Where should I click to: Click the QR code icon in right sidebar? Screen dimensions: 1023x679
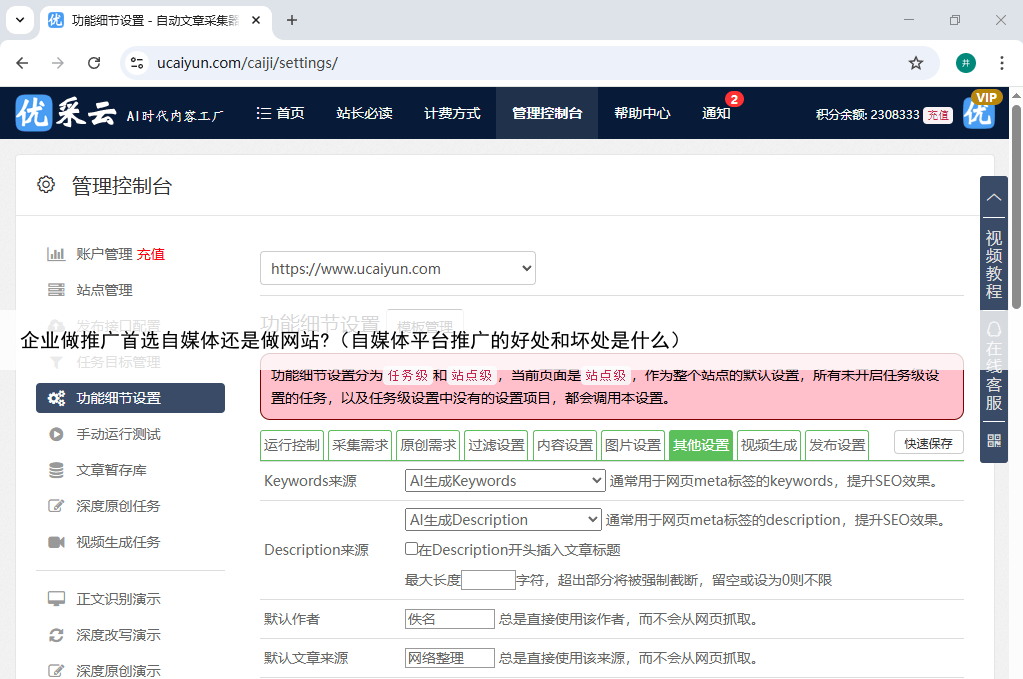[993, 440]
